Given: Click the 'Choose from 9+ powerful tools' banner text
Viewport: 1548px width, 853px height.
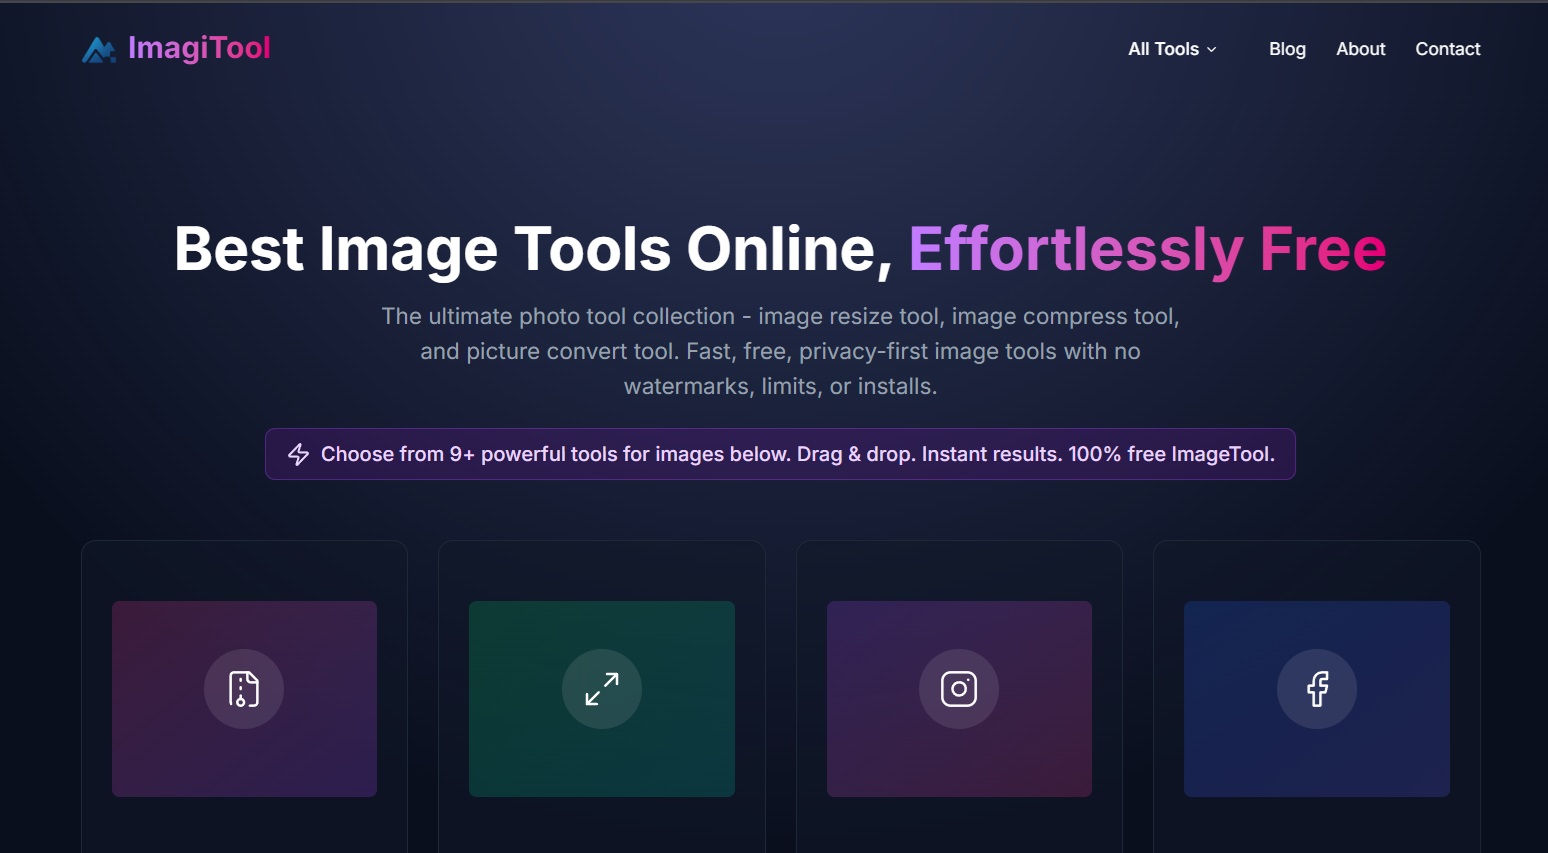Looking at the screenshot, I should 797,454.
